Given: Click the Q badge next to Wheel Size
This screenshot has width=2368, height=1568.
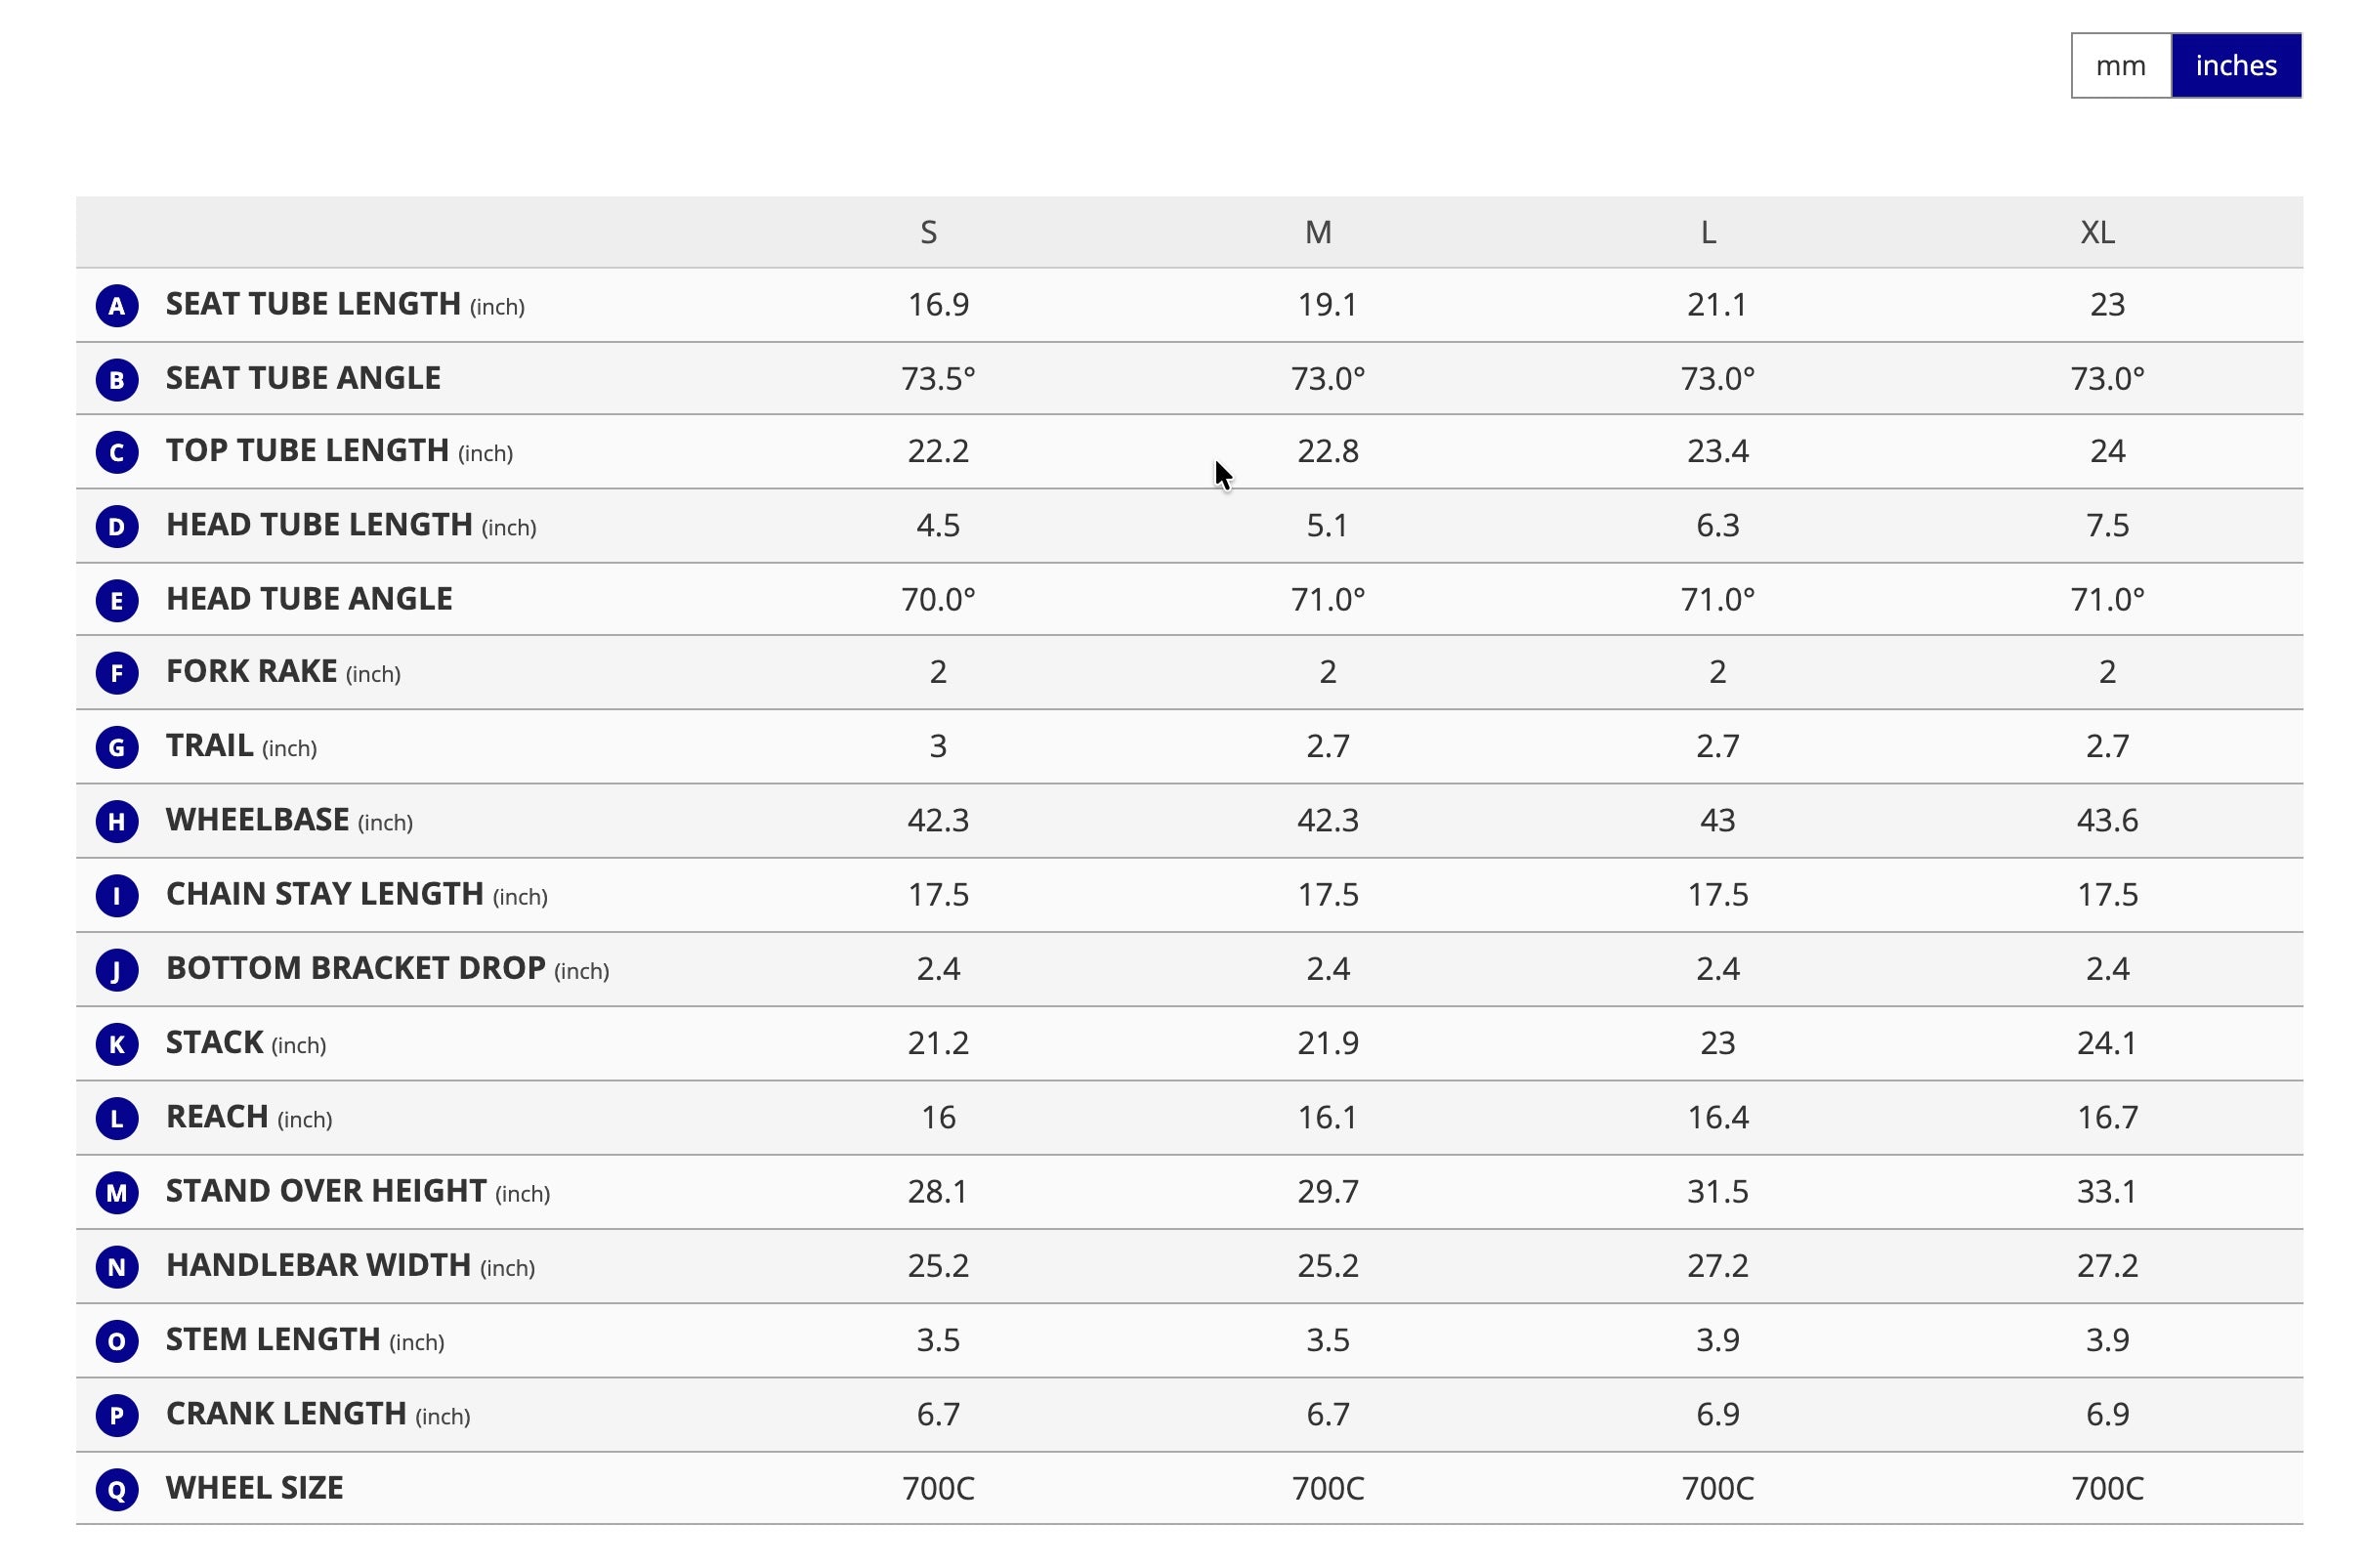Looking at the screenshot, I should point(117,1489).
